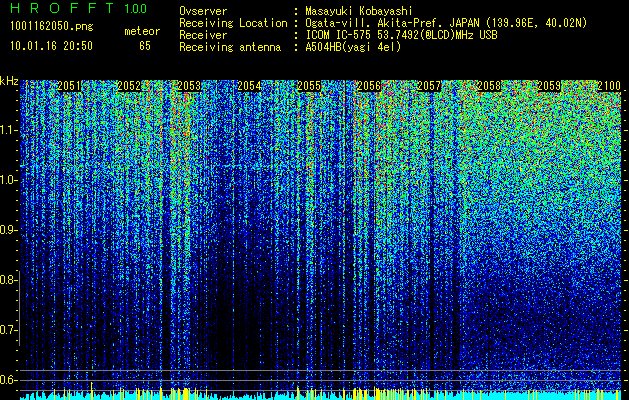The width and height of the screenshot is (629, 400).
Task: Click the 2056 time marker
Action: coord(369,86)
